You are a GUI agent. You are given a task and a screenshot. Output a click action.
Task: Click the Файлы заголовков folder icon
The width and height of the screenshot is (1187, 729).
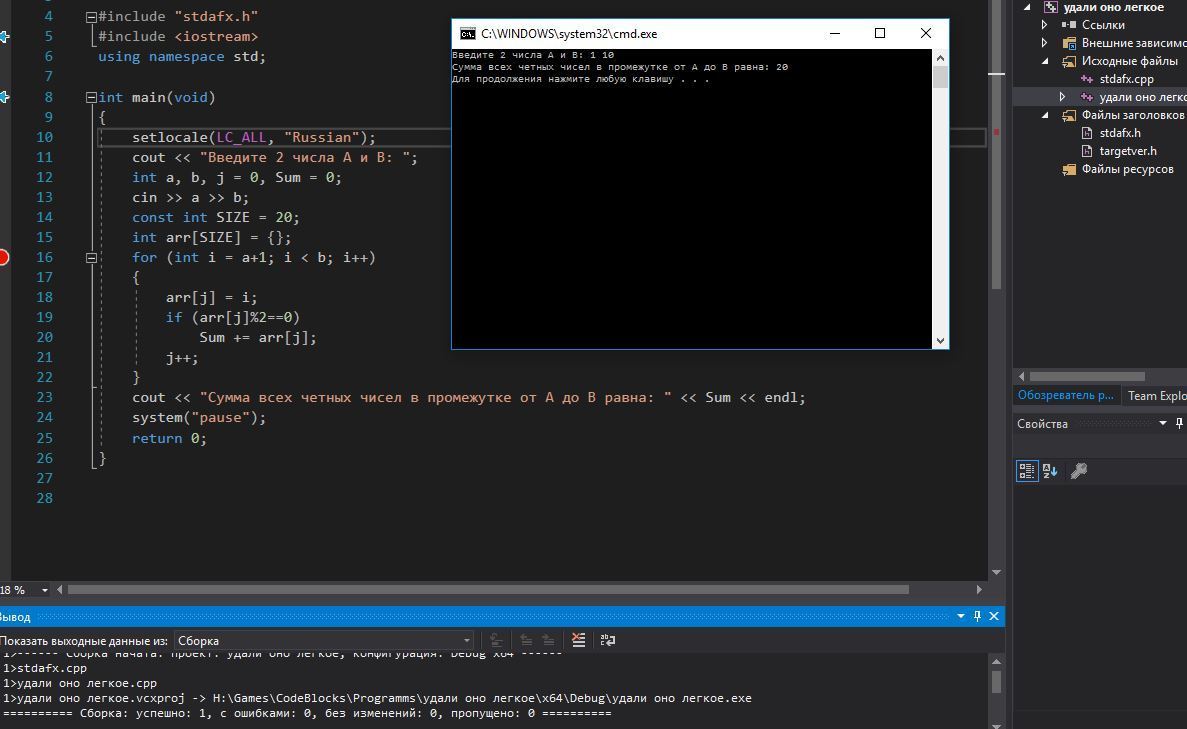pyautogui.click(x=1069, y=115)
